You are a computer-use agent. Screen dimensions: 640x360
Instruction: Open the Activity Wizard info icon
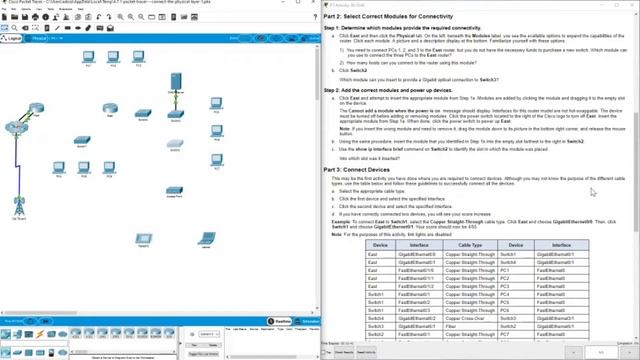tap(45, 17)
